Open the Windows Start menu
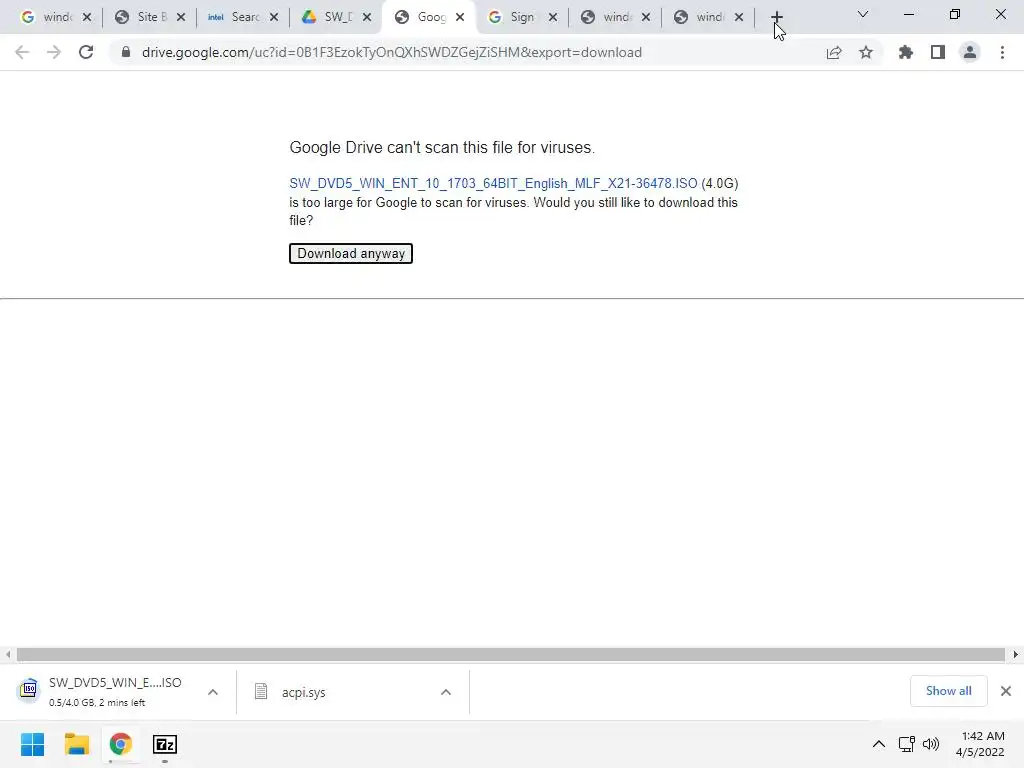Screen dimensions: 1024x768 pyautogui.click(x=32, y=744)
